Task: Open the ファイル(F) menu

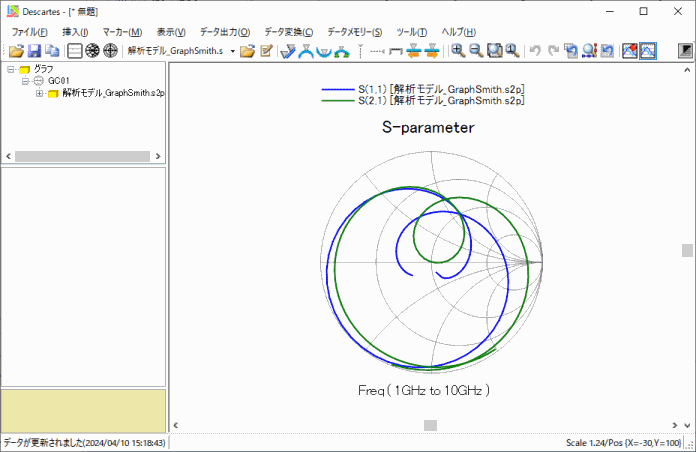Action: pos(29,32)
